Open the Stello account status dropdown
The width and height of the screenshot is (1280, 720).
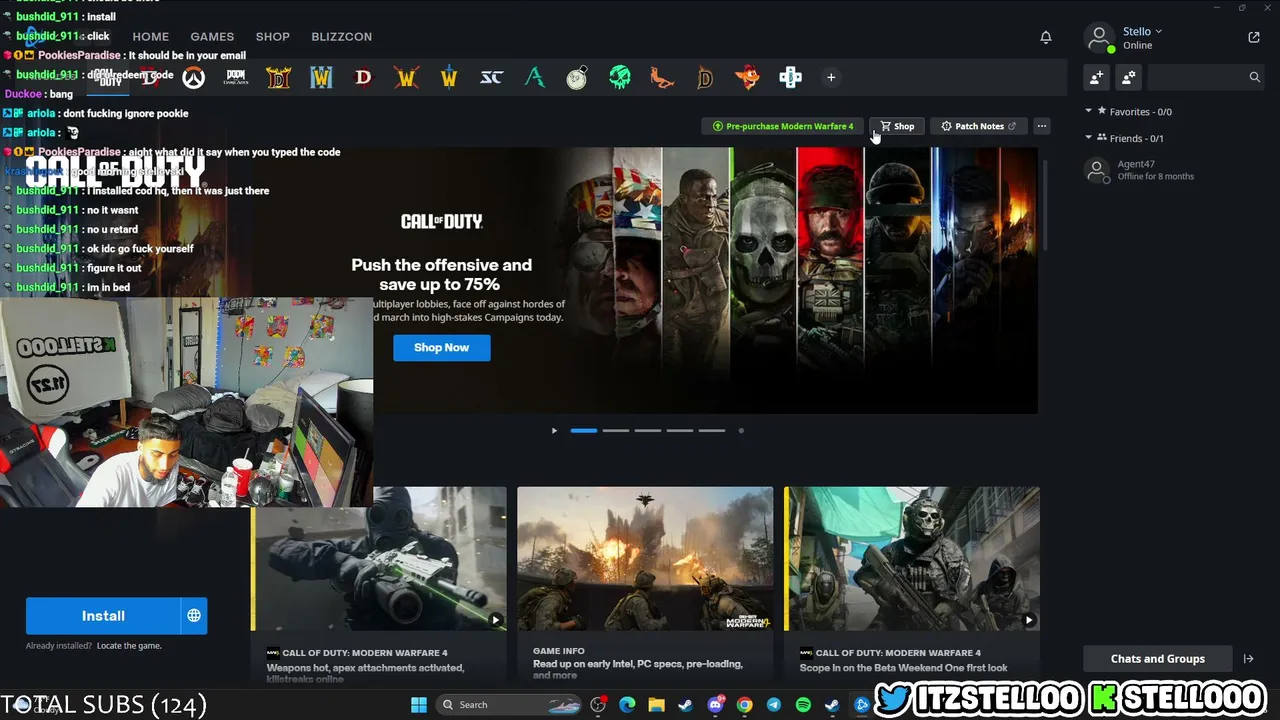click(1143, 31)
